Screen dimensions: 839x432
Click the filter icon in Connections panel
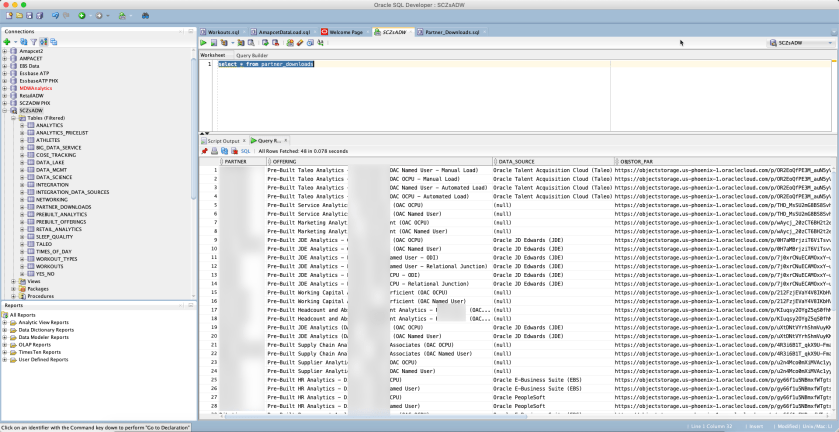pyautogui.click(x=33, y=42)
